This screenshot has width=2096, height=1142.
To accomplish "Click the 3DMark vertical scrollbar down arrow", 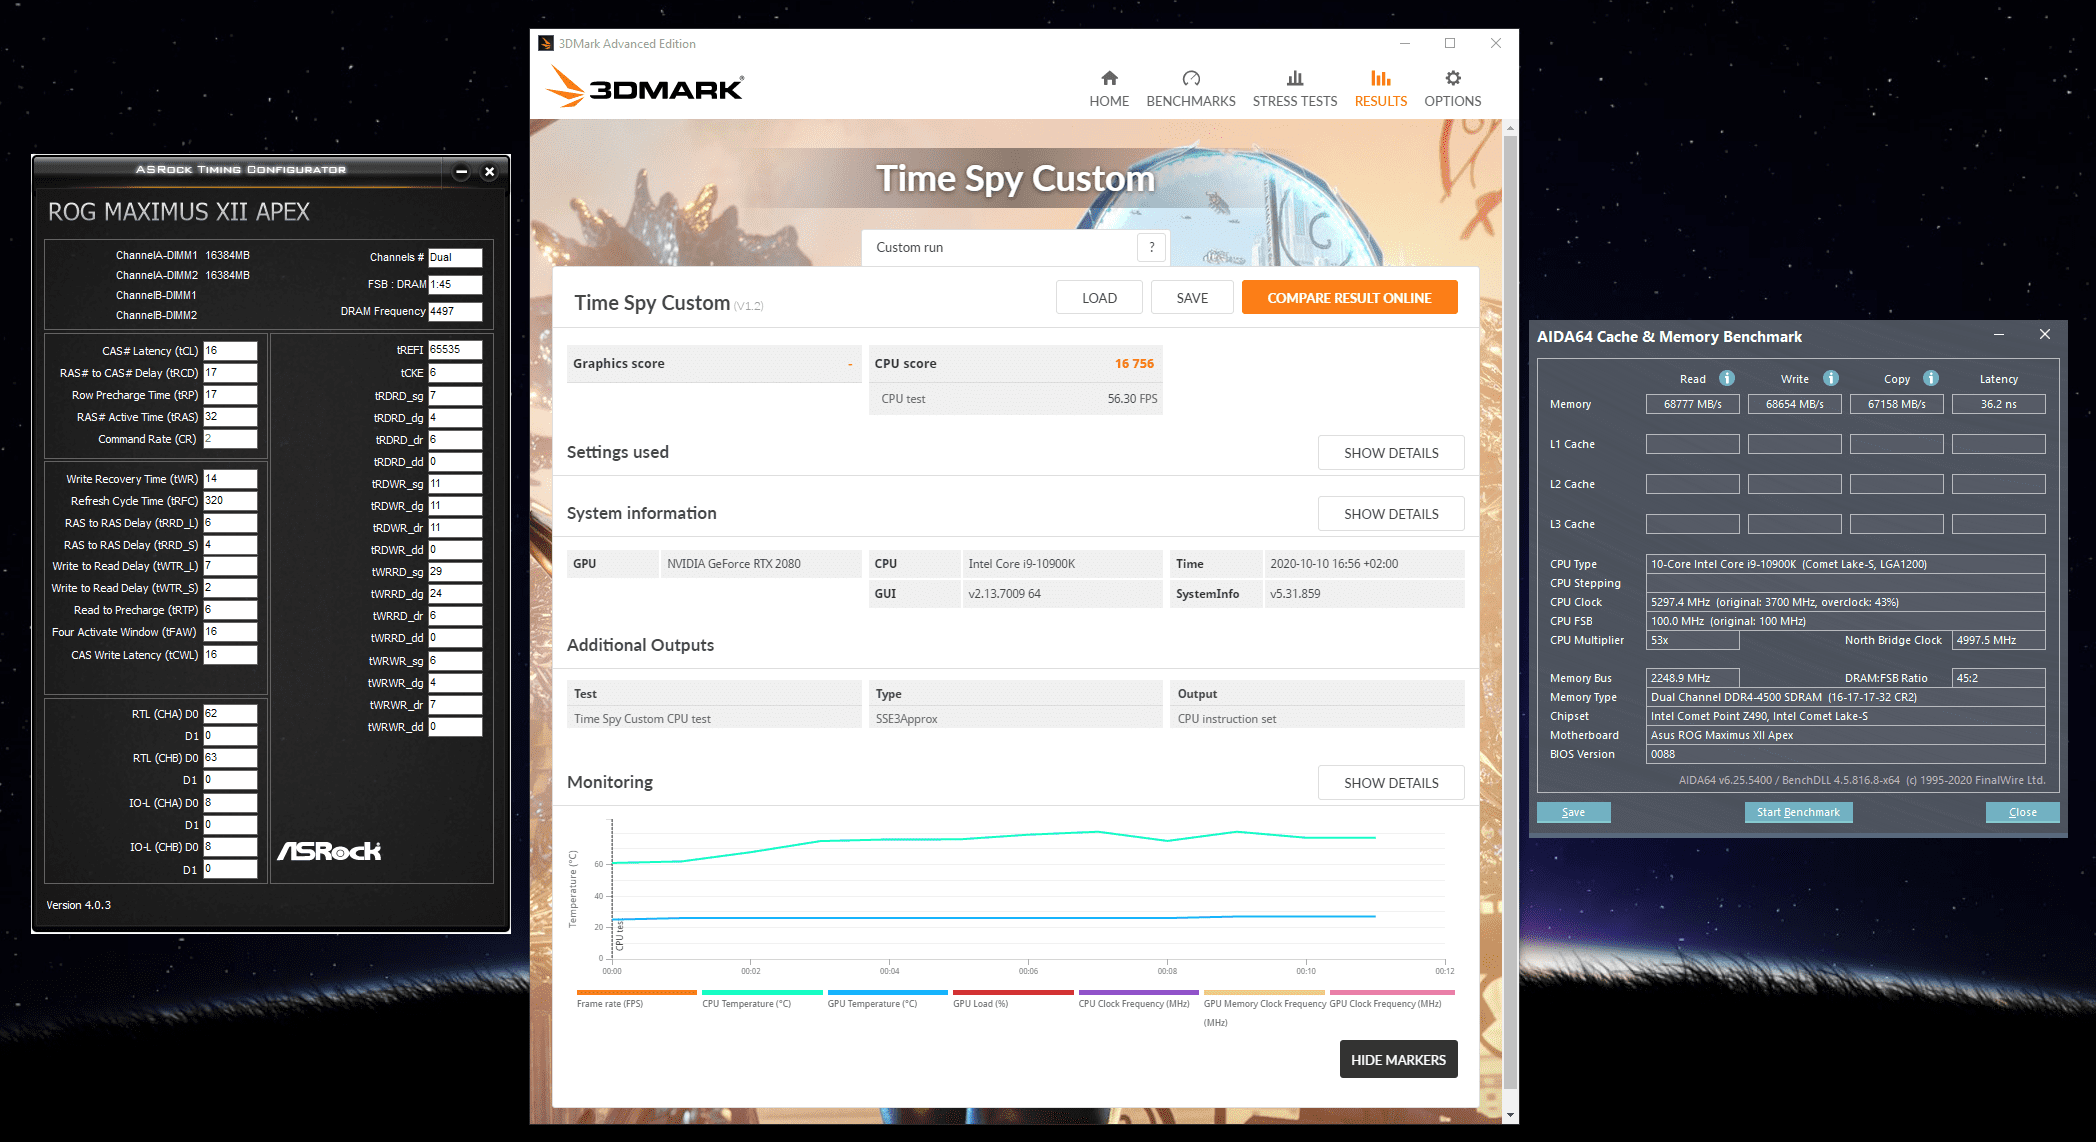I will point(1509,1115).
